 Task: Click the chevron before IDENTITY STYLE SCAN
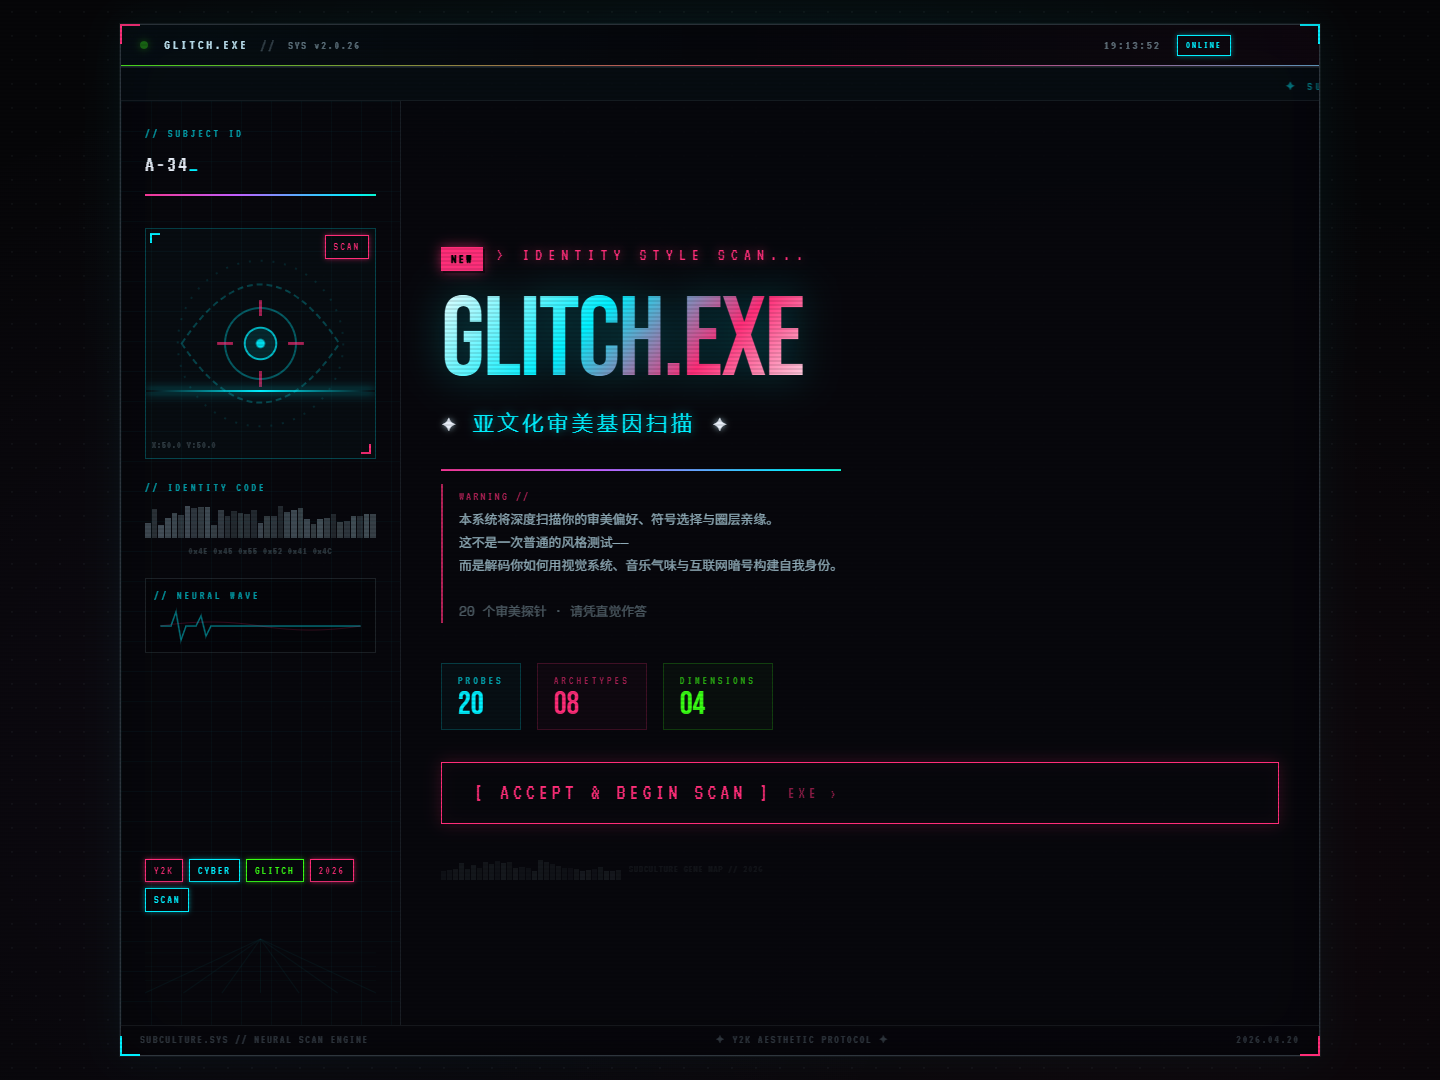[500, 256]
